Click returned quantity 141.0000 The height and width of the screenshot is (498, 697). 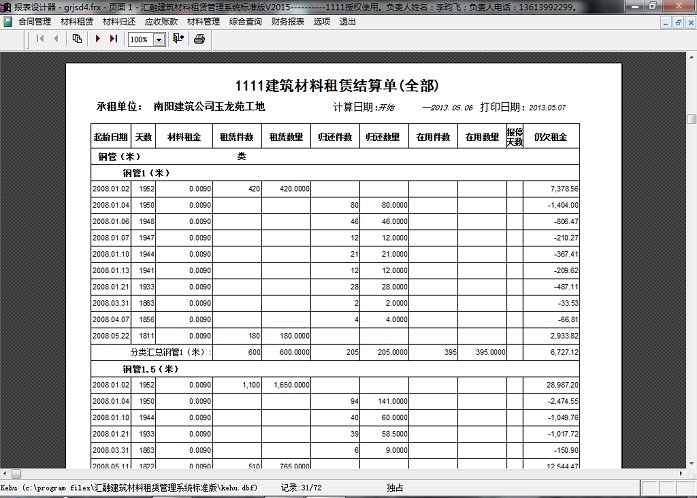(x=393, y=402)
